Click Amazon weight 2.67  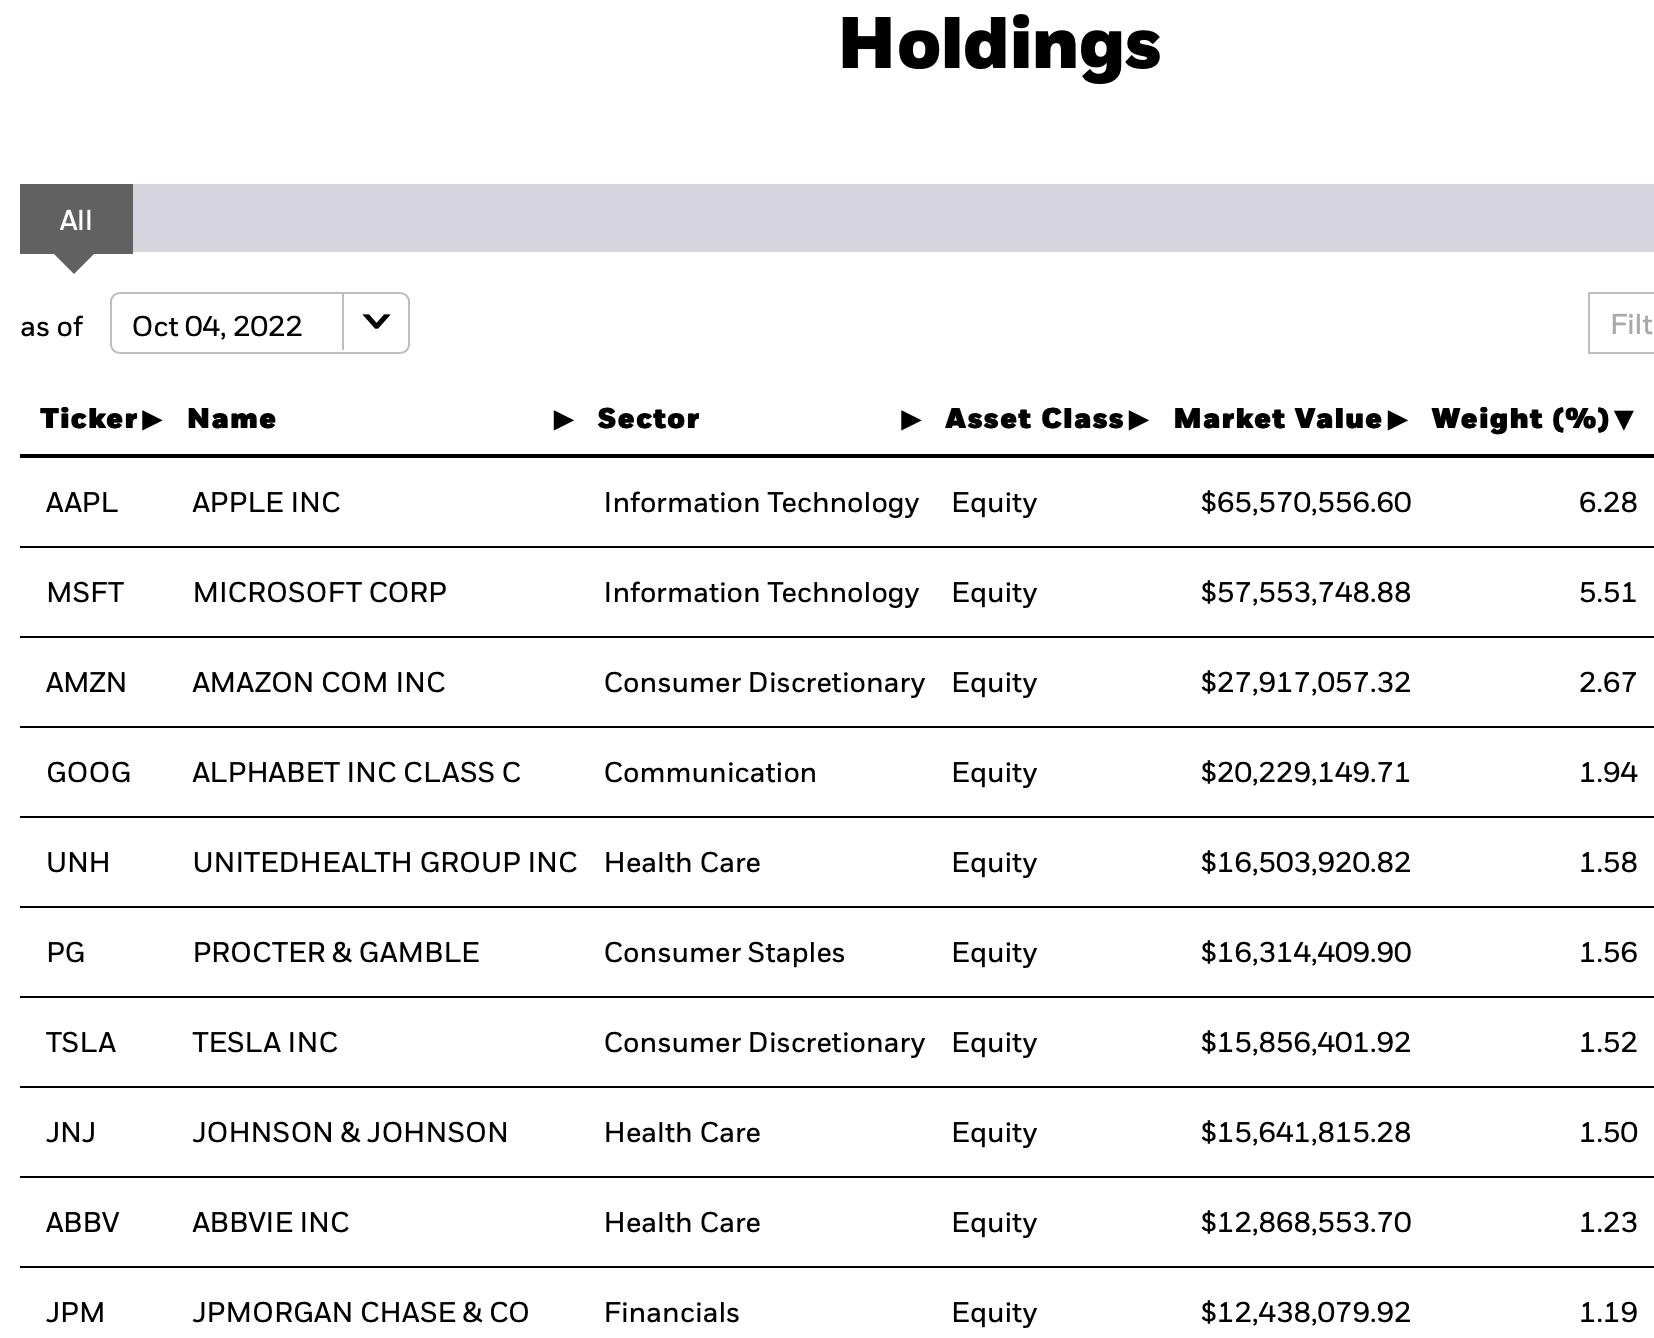click(x=1608, y=682)
